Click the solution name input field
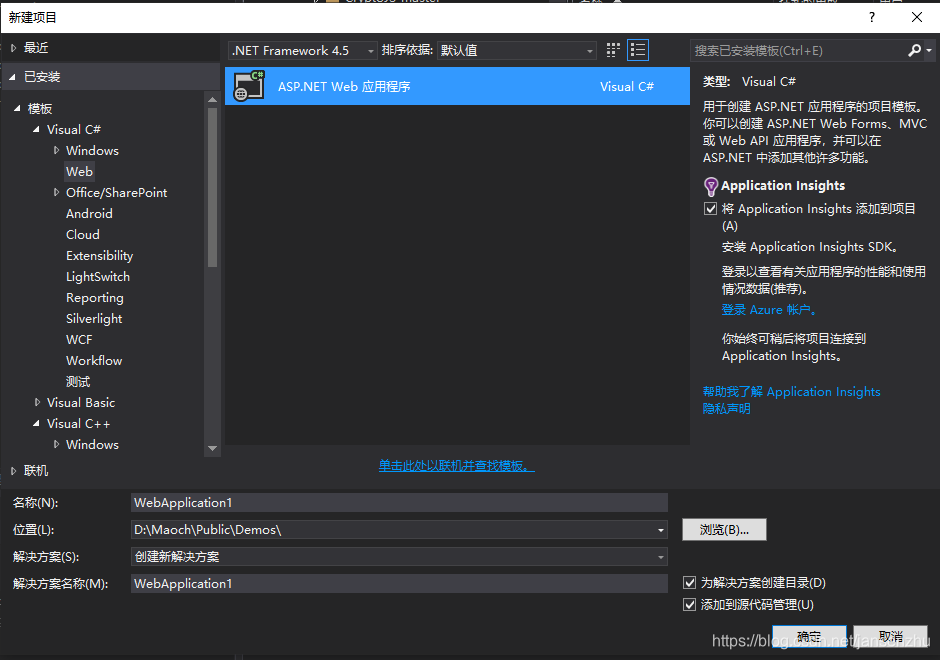The width and height of the screenshot is (940, 660). (399, 584)
